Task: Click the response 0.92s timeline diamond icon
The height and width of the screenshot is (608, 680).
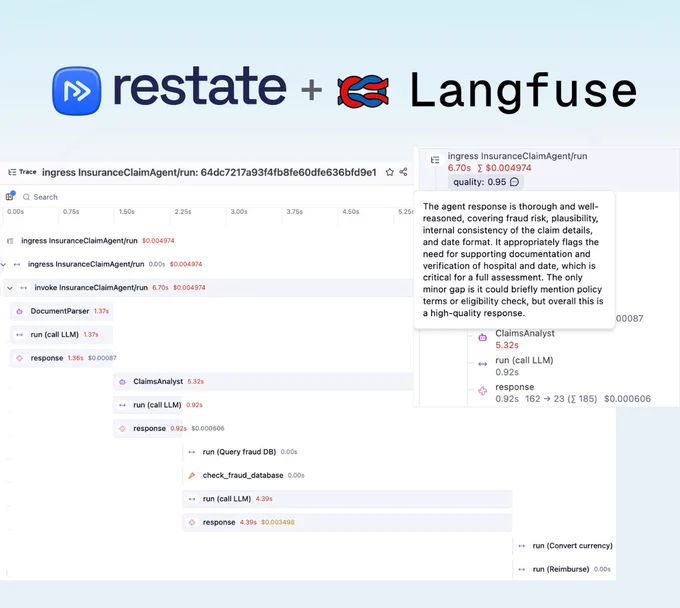Action: (122, 428)
